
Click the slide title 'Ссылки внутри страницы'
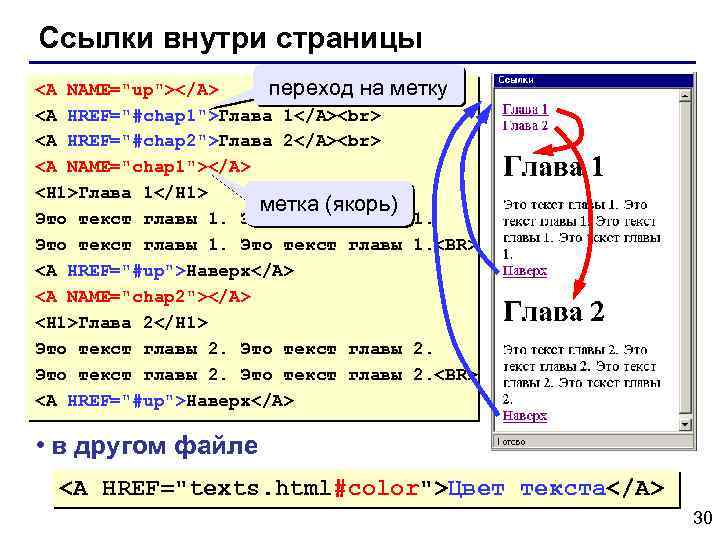point(231,38)
